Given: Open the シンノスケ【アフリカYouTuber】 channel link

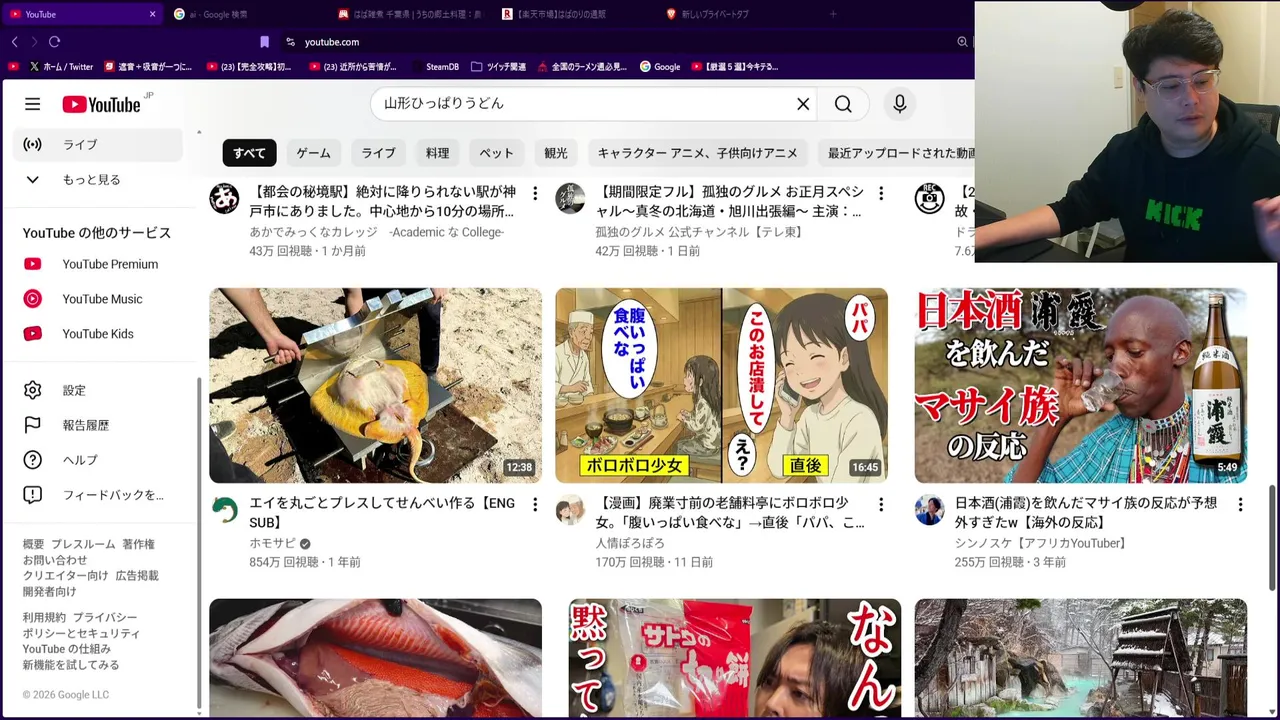Looking at the screenshot, I should click(x=1043, y=543).
